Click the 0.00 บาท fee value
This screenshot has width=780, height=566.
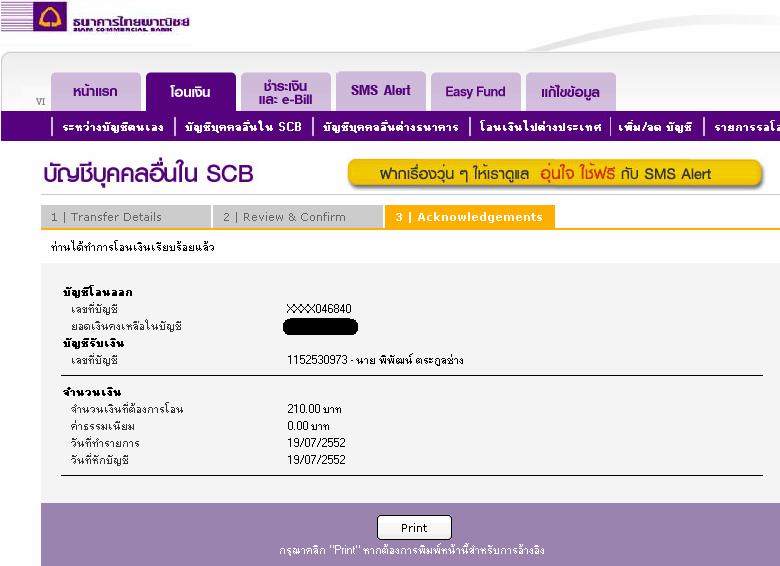[308, 426]
